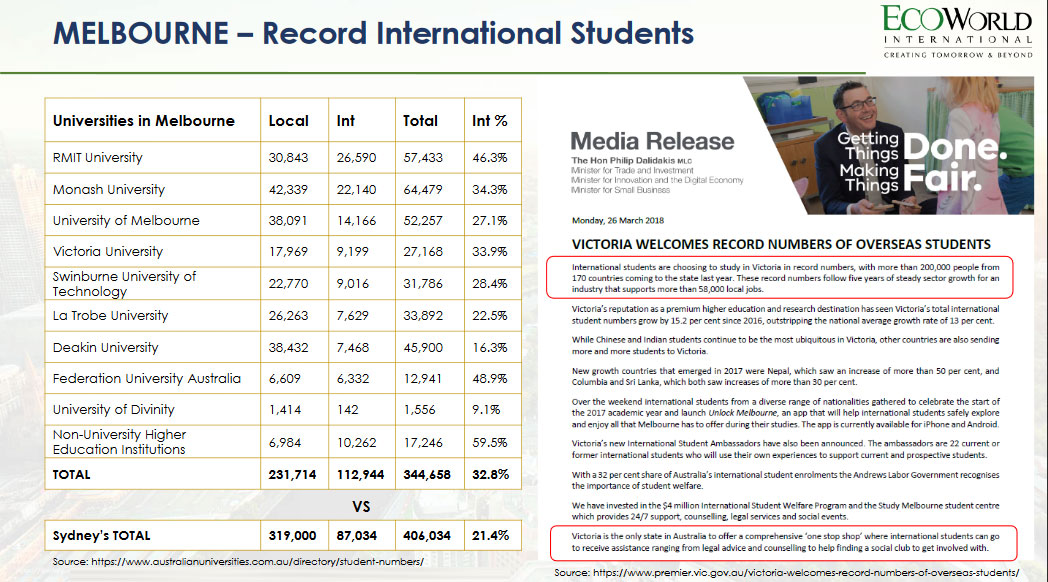Click Swinburne's international count 9,016
The image size is (1048, 582).
coord(353,284)
